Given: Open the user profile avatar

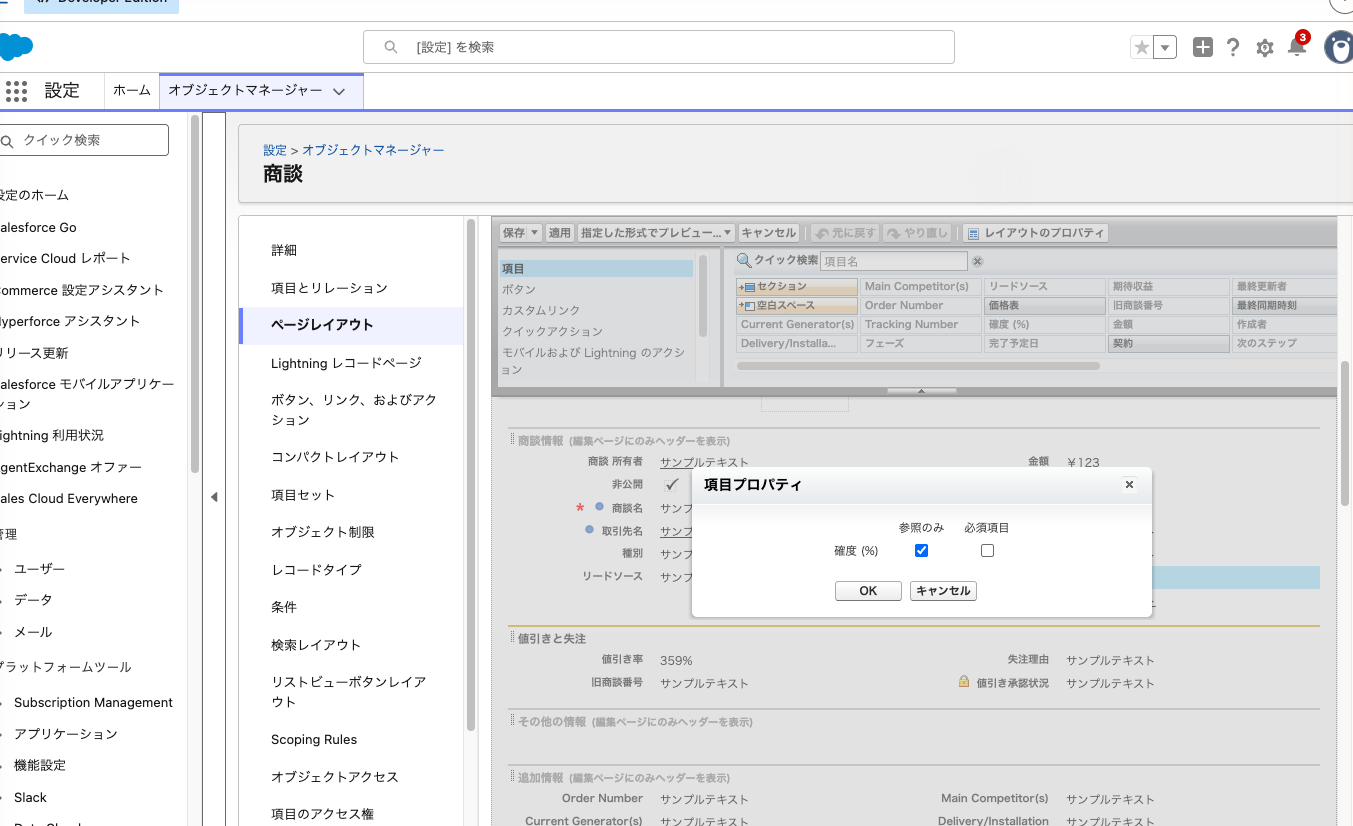Looking at the screenshot, I should pyautogui.click(x=1338, y=46).
